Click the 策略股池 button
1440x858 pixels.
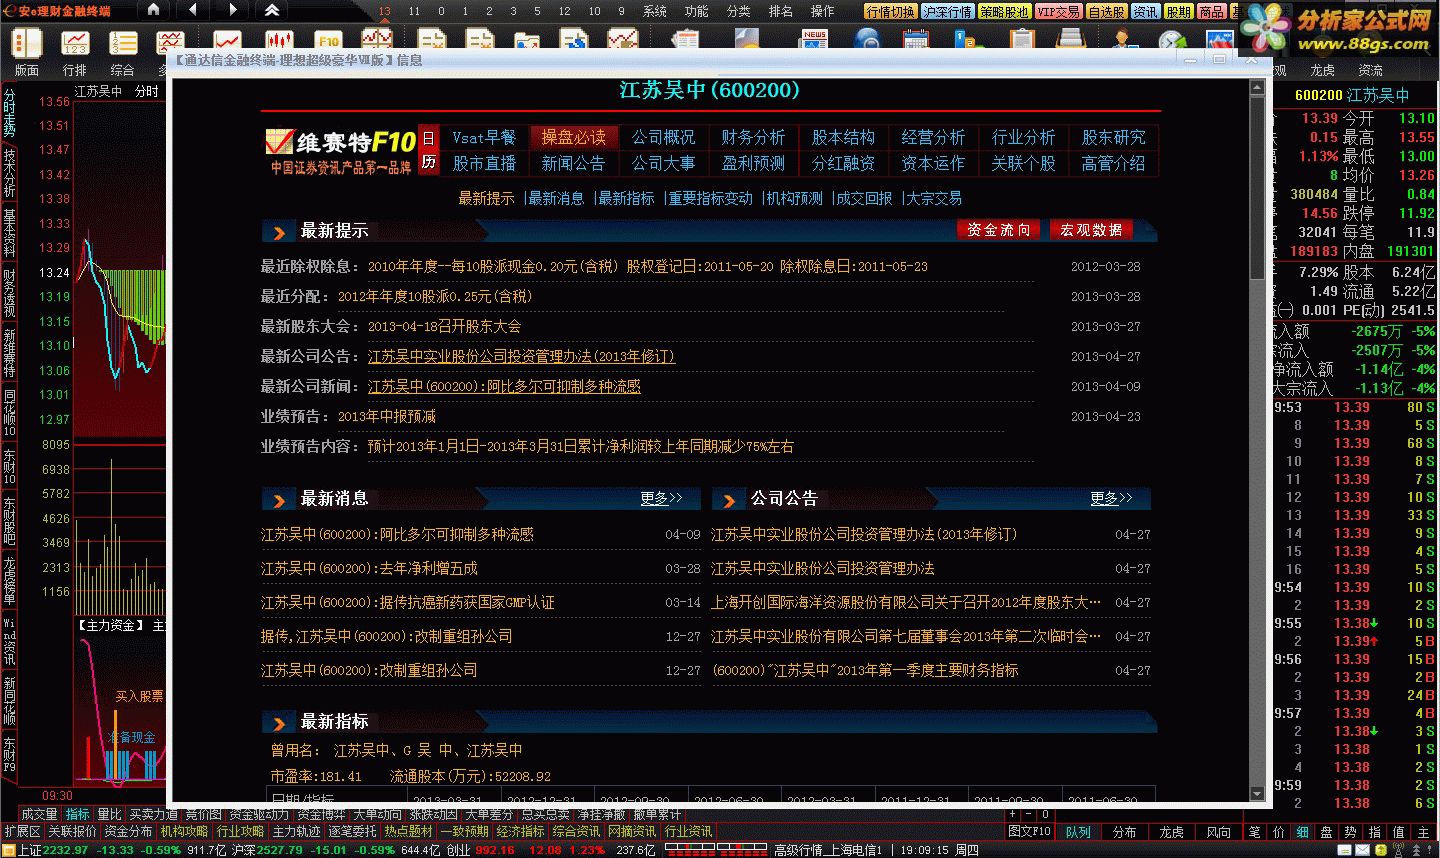pos(1004,12)
